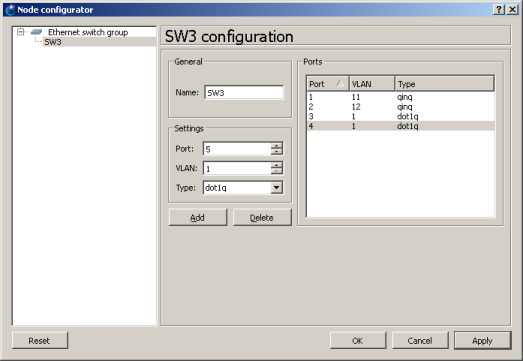Screen dimensions: 523x361
Task: Decrease the Port value with down arrow
Action: 277,152
